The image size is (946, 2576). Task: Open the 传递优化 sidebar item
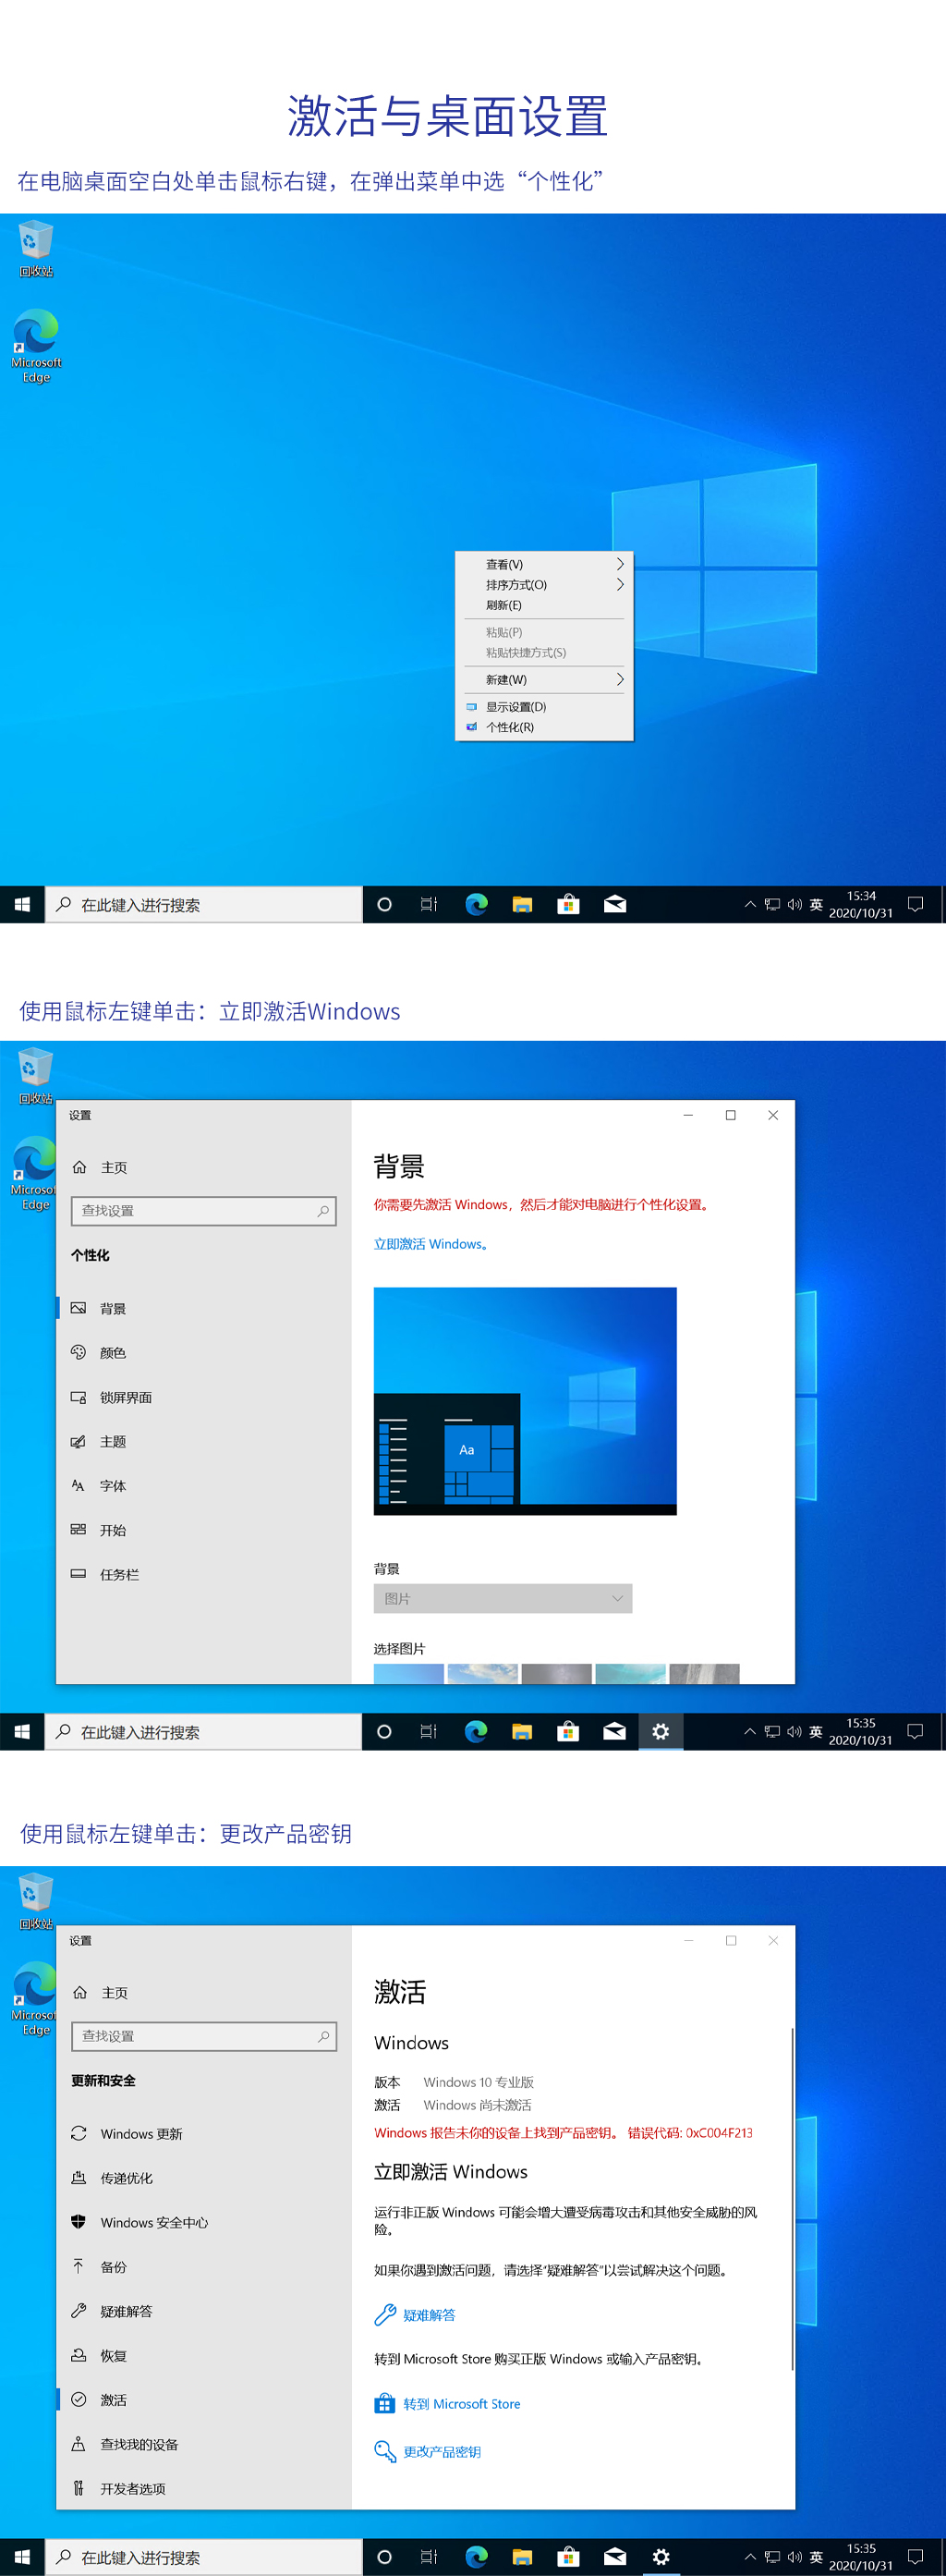[x=204, y=2178]
